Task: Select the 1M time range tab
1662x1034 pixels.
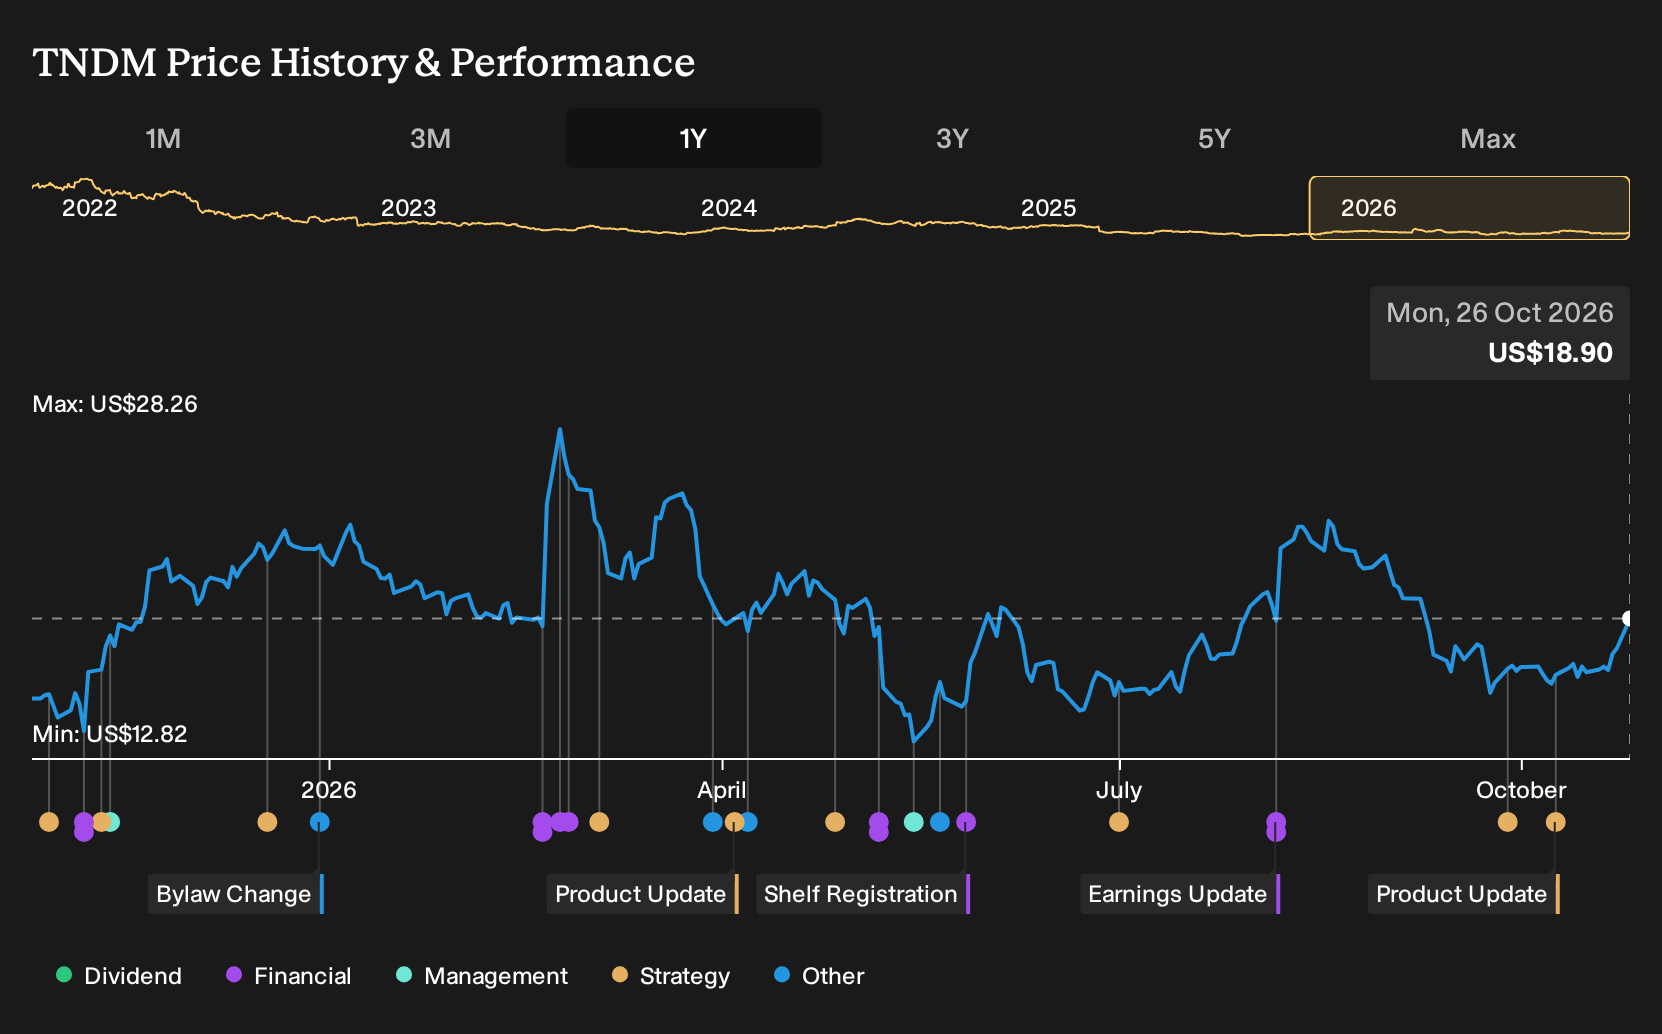Action: [163, 138]
